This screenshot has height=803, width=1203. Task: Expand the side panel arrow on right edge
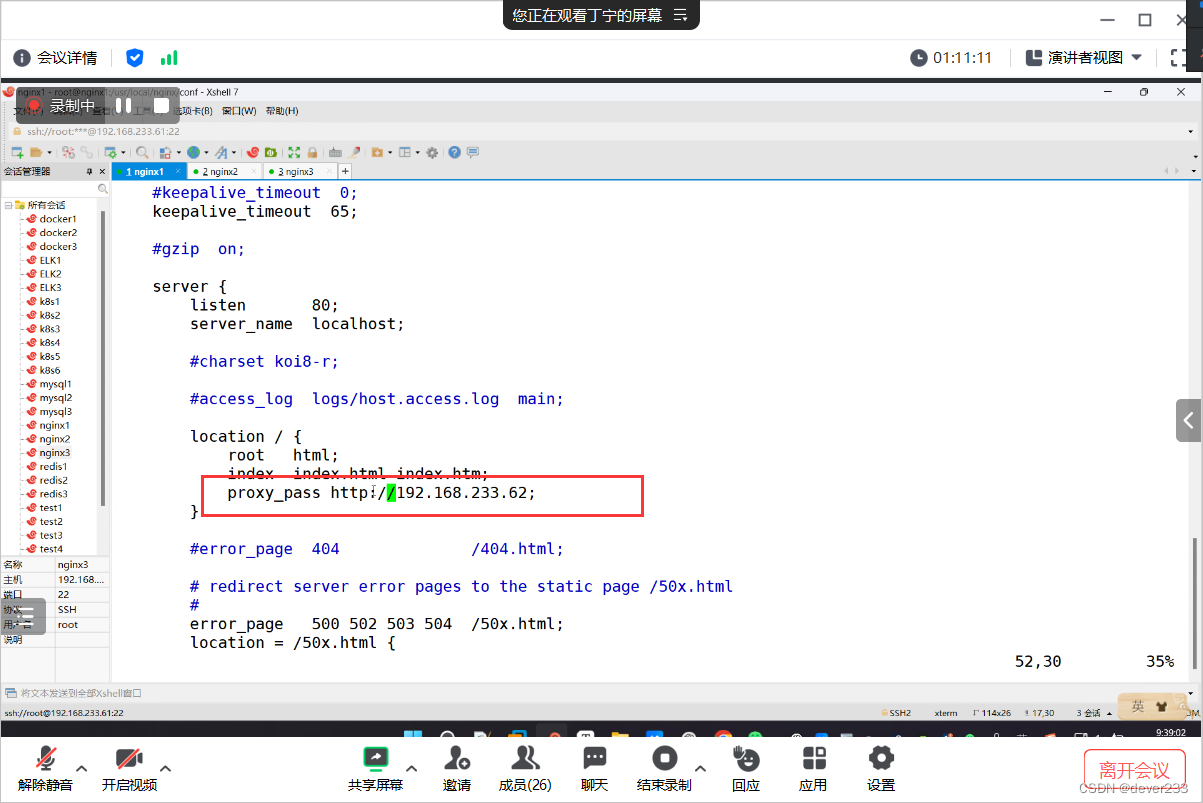tap(1188, 420)
